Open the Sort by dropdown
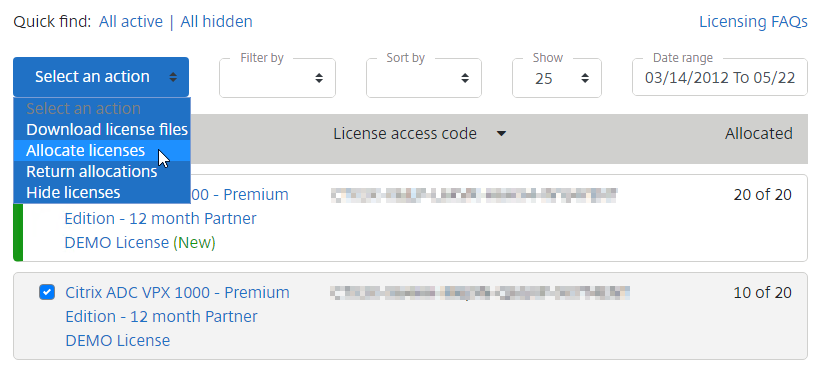This screenshot has height=365, width=814. [x=424, y=78]
